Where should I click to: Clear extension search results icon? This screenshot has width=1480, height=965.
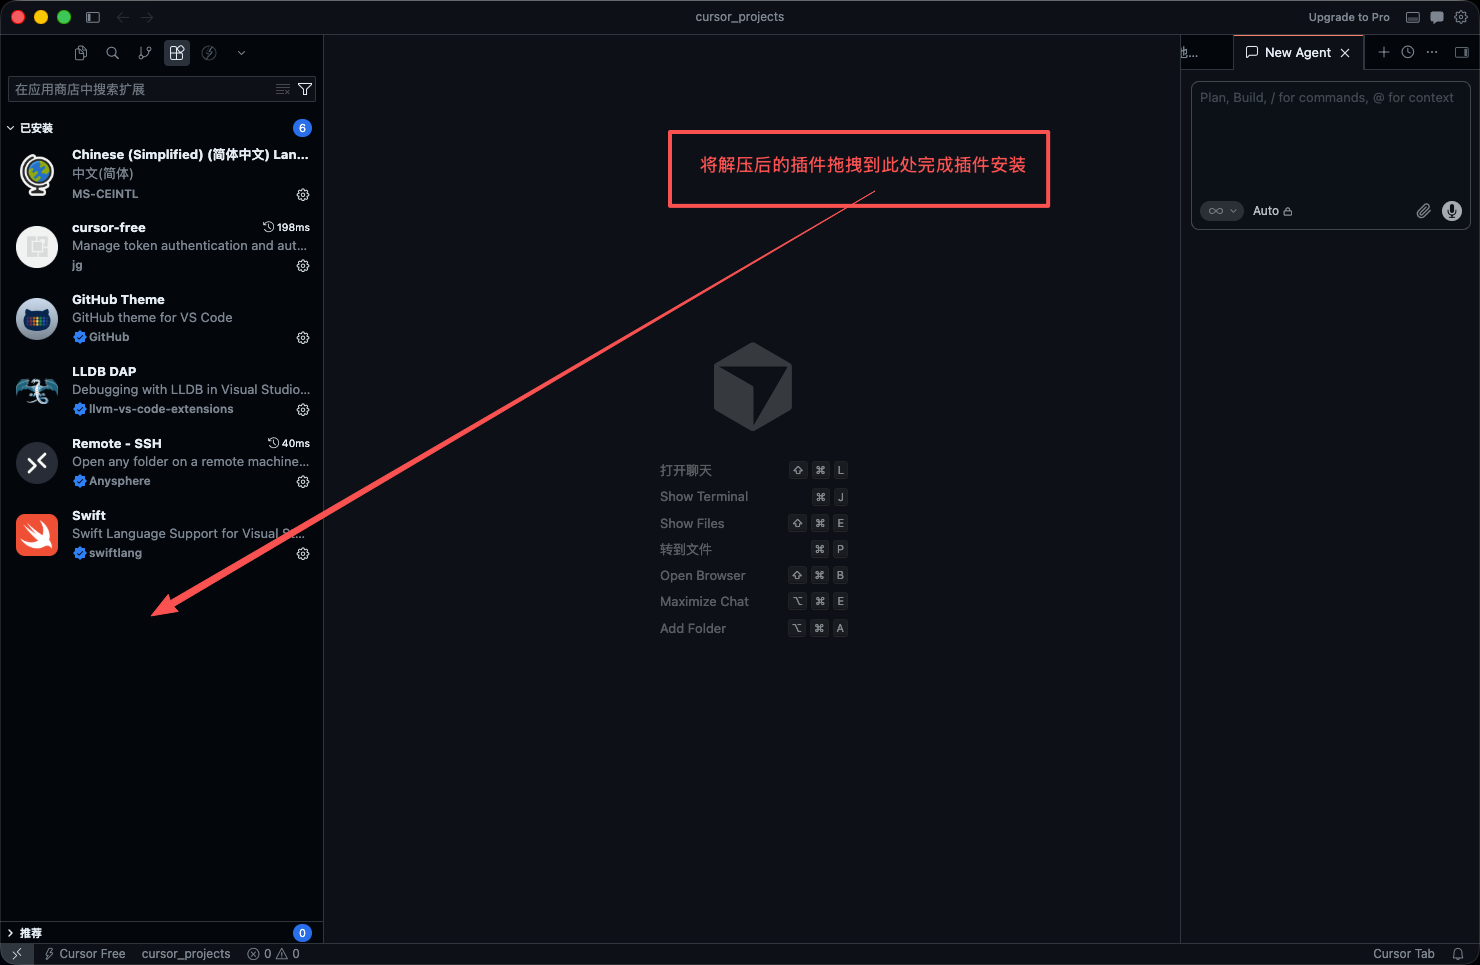tap(283, 89)
